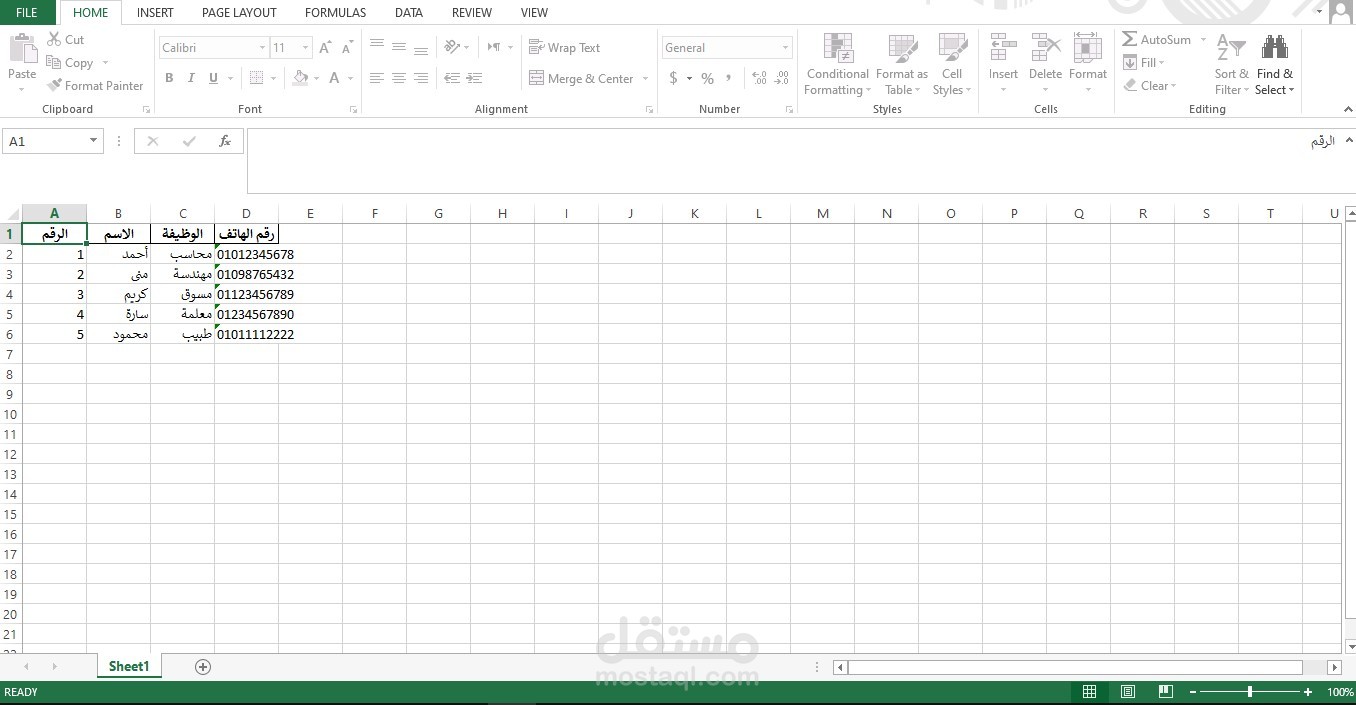Open the Clear options
Viewport: 1356px width, 705px height.
click(1149, 86)
